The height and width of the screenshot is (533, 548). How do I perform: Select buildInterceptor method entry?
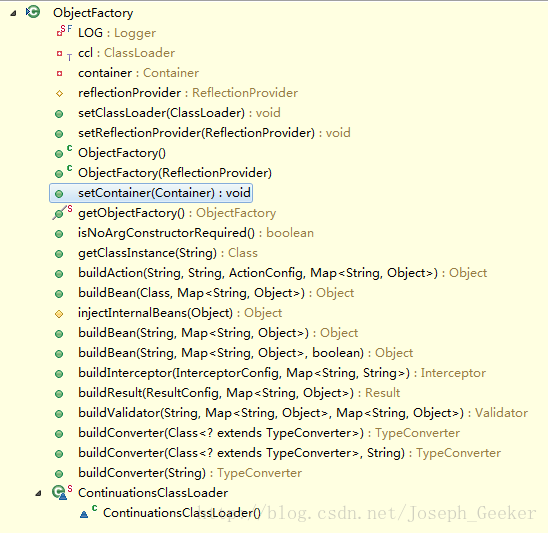(x=282, y=373)
